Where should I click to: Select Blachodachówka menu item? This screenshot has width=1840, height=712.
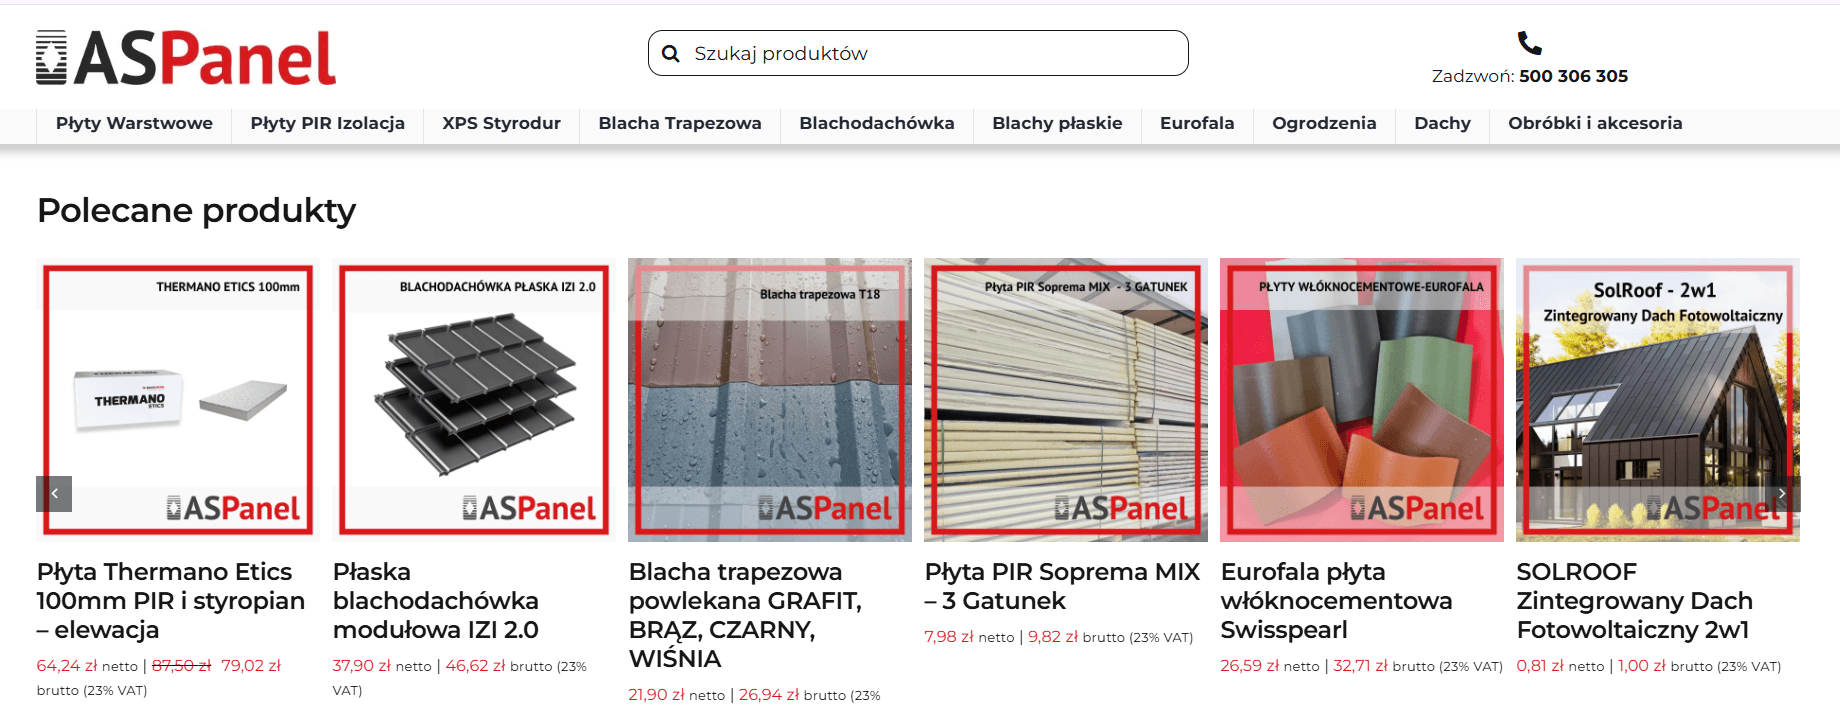click(877, 123)
